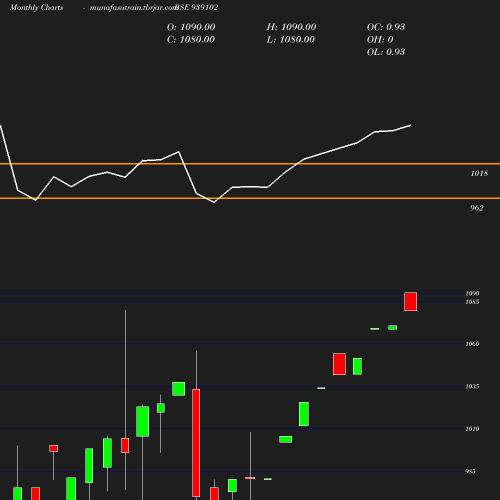Screen dimensions: 500x500
Task: Select the L: 1080.00 low value
Action: click(x=291, y=40)
